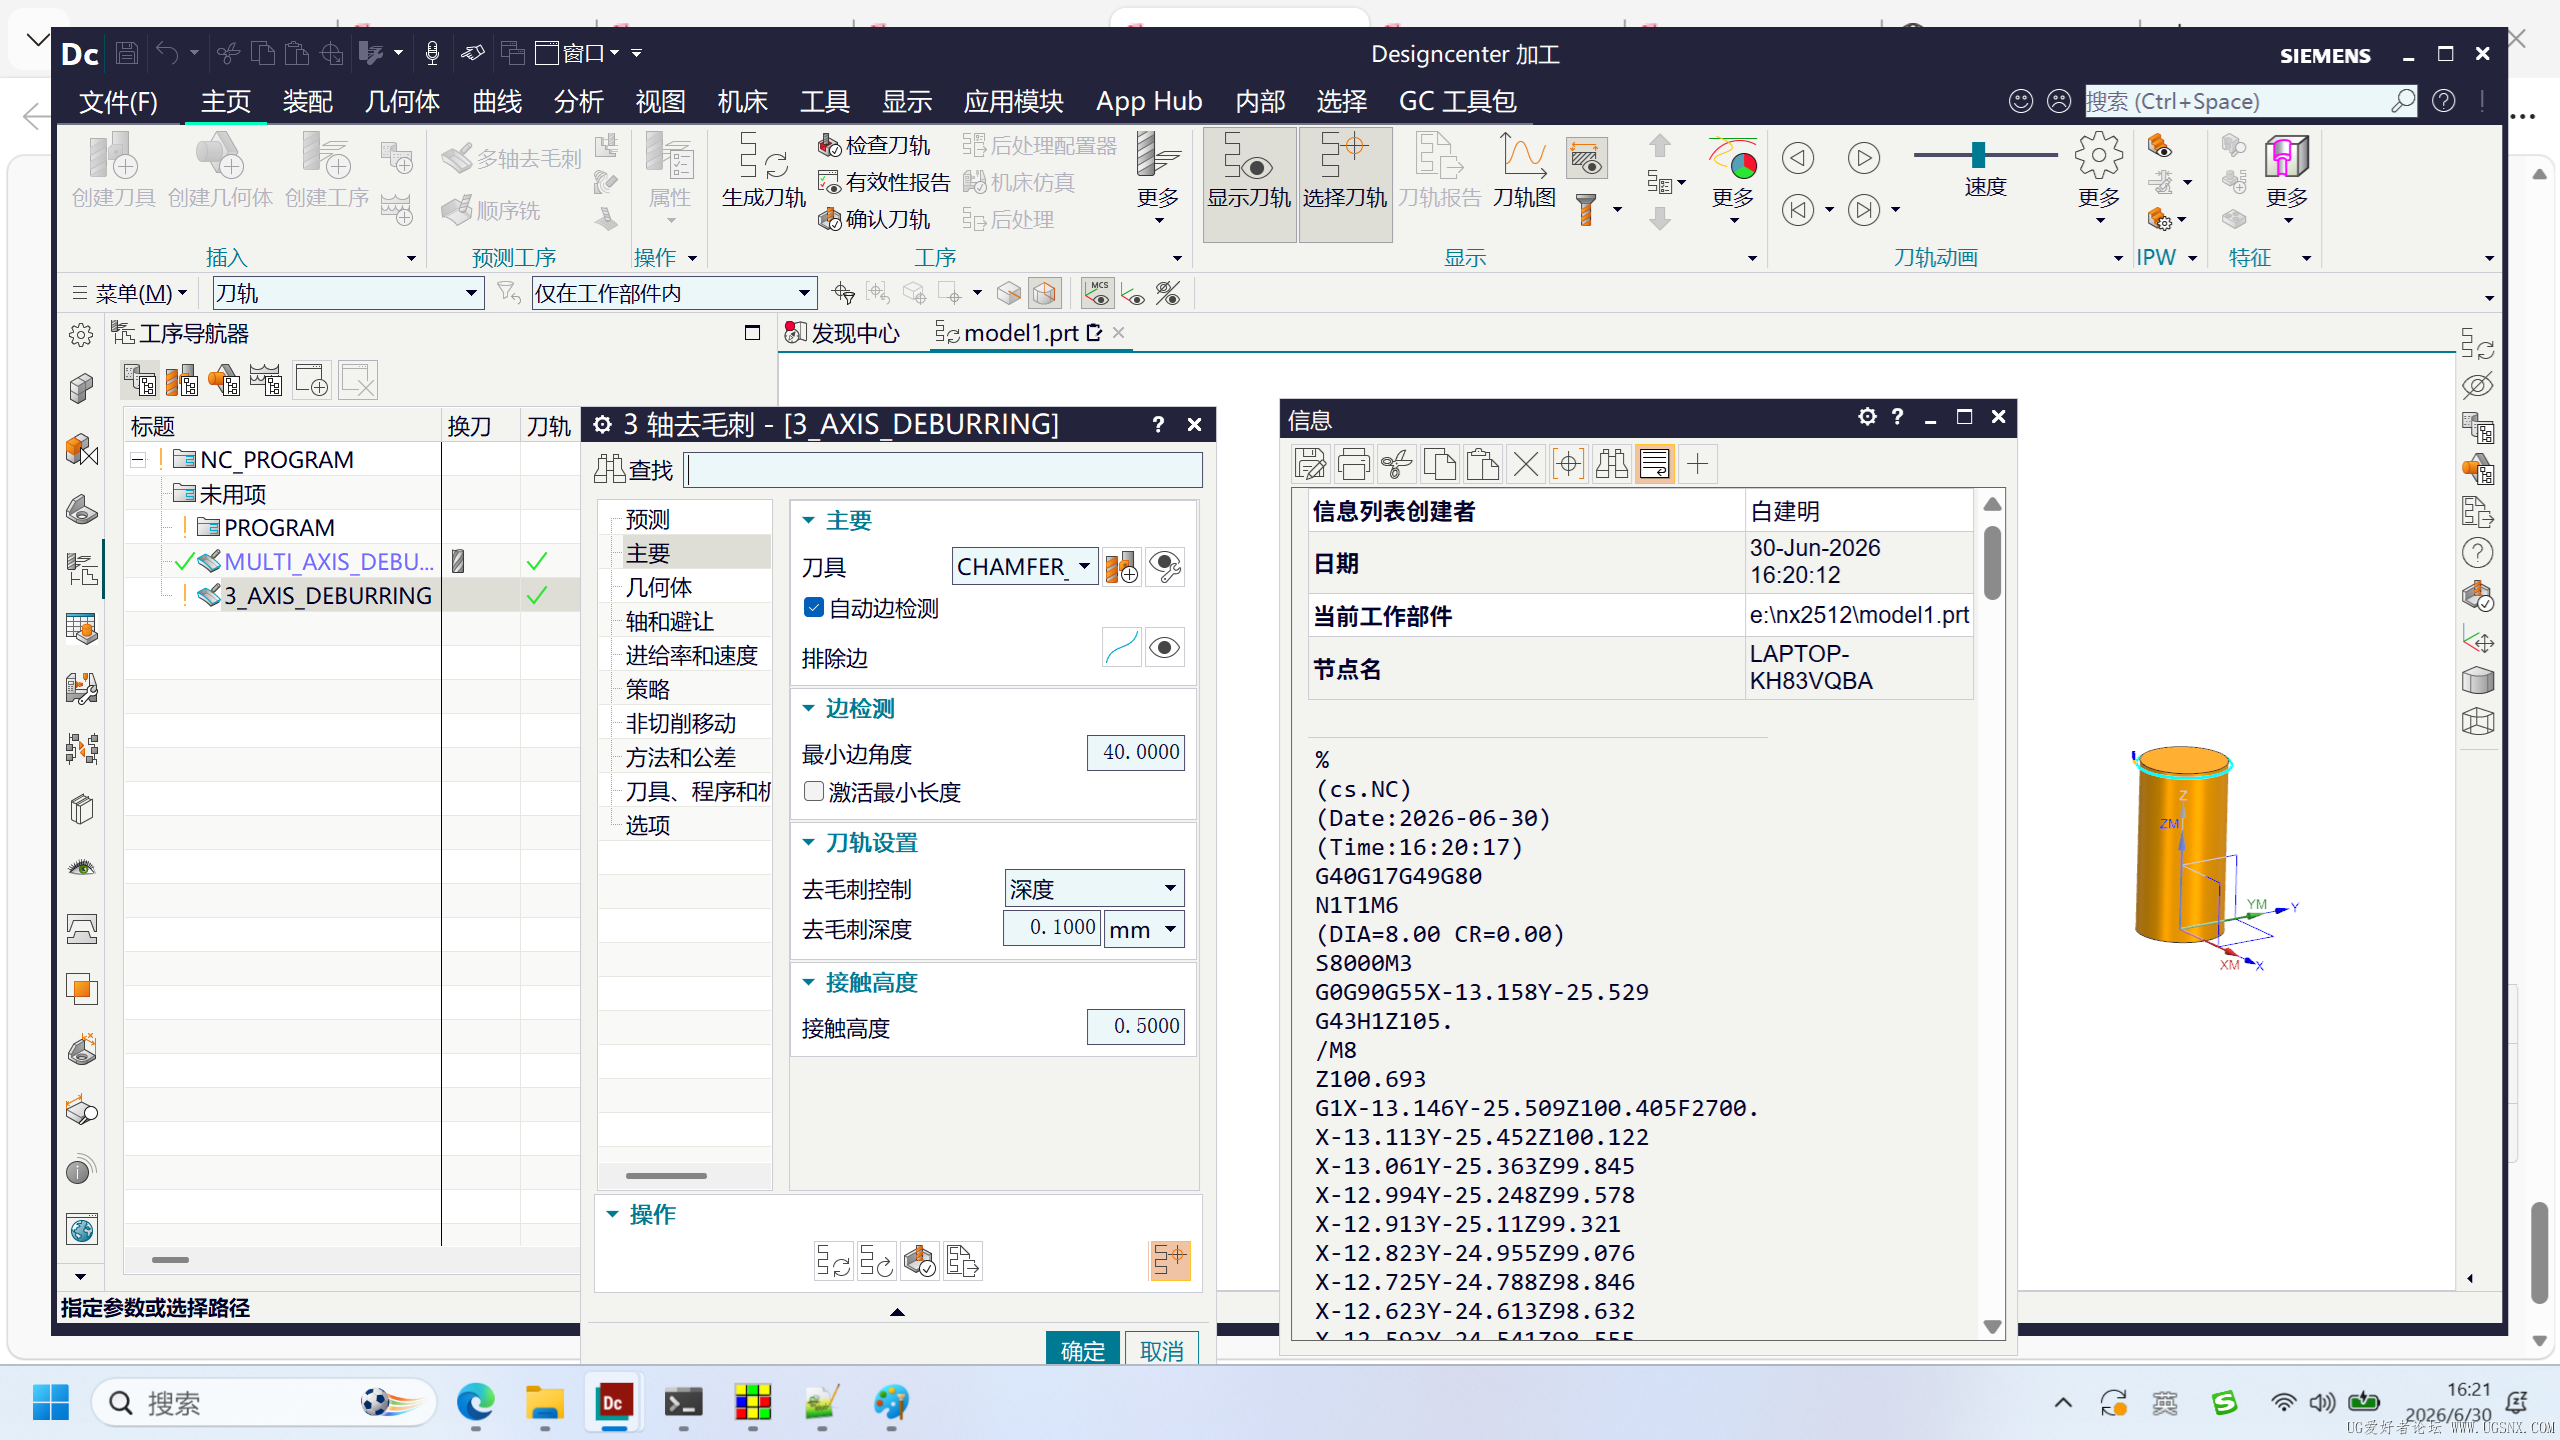Open the mm units dropdown
This screenshot has height=1440, width=2560.
pyautogui.click(x=1170, y=929)
